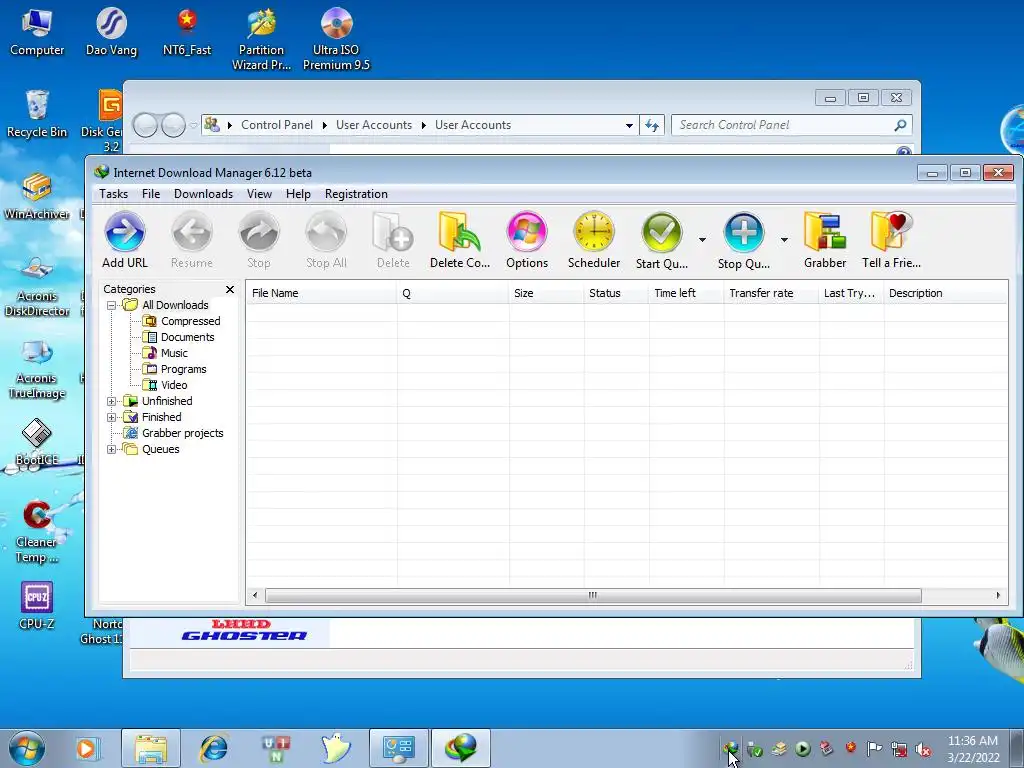The height and width of the screenshot is (768, 1024).
Task: Open IDM Options from the toolbar
Action: tap(527, 240)
